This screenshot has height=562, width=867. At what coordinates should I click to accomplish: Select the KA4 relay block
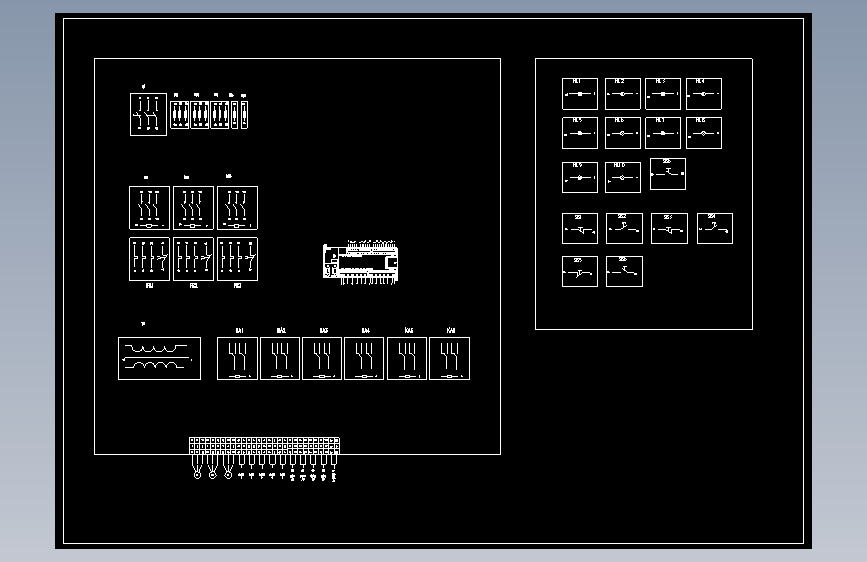(364, 358)
